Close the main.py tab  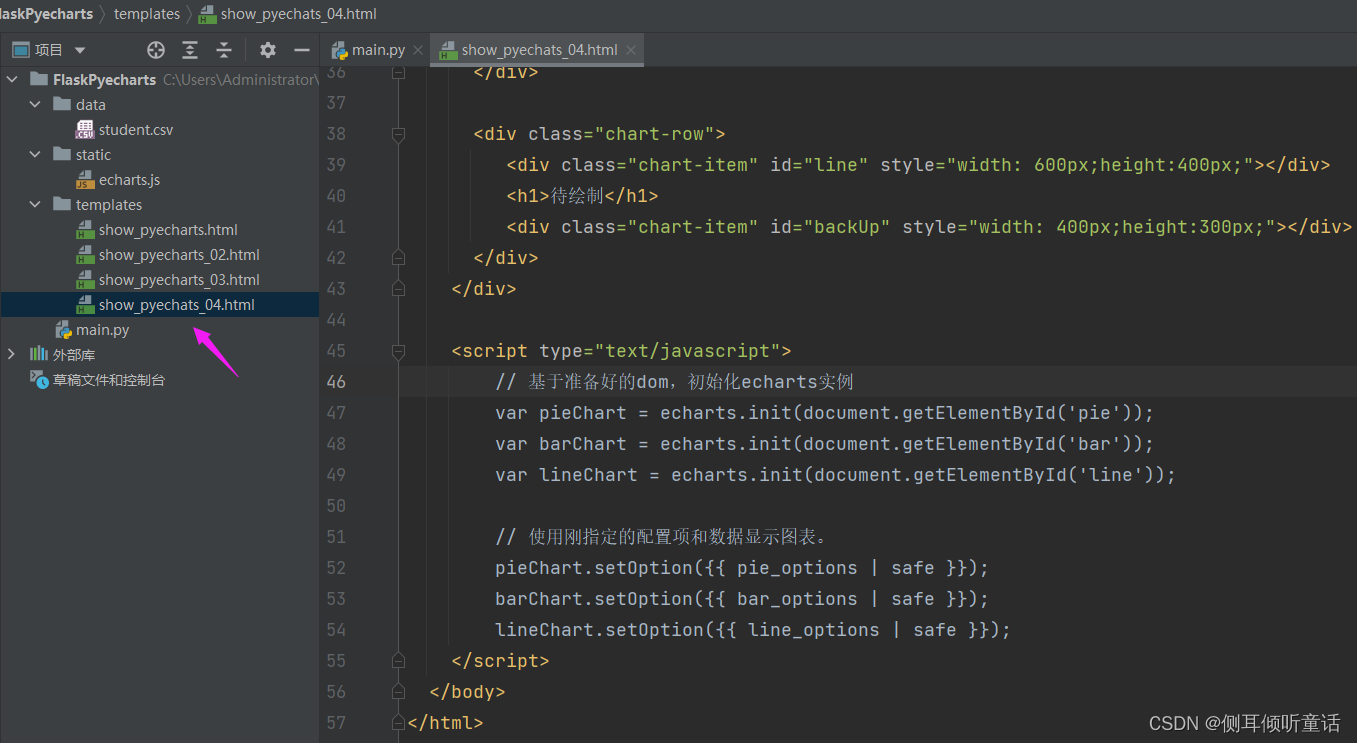[418, 50]
